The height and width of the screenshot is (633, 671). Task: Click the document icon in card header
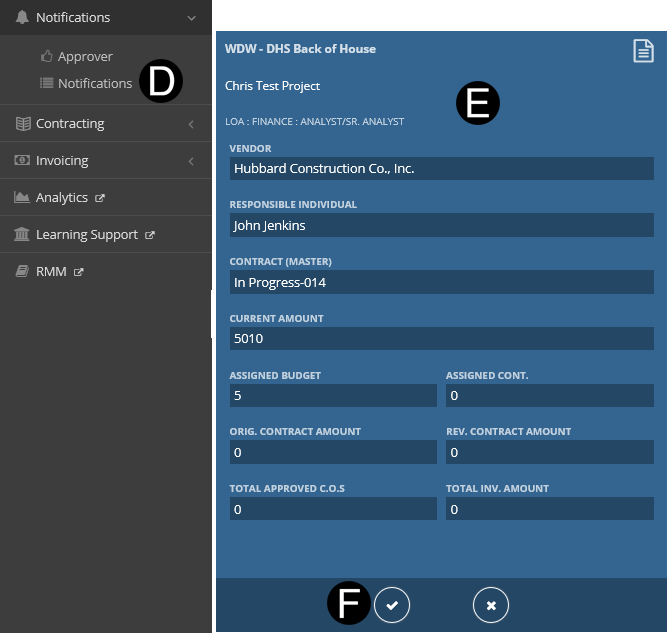click(643, 51)
